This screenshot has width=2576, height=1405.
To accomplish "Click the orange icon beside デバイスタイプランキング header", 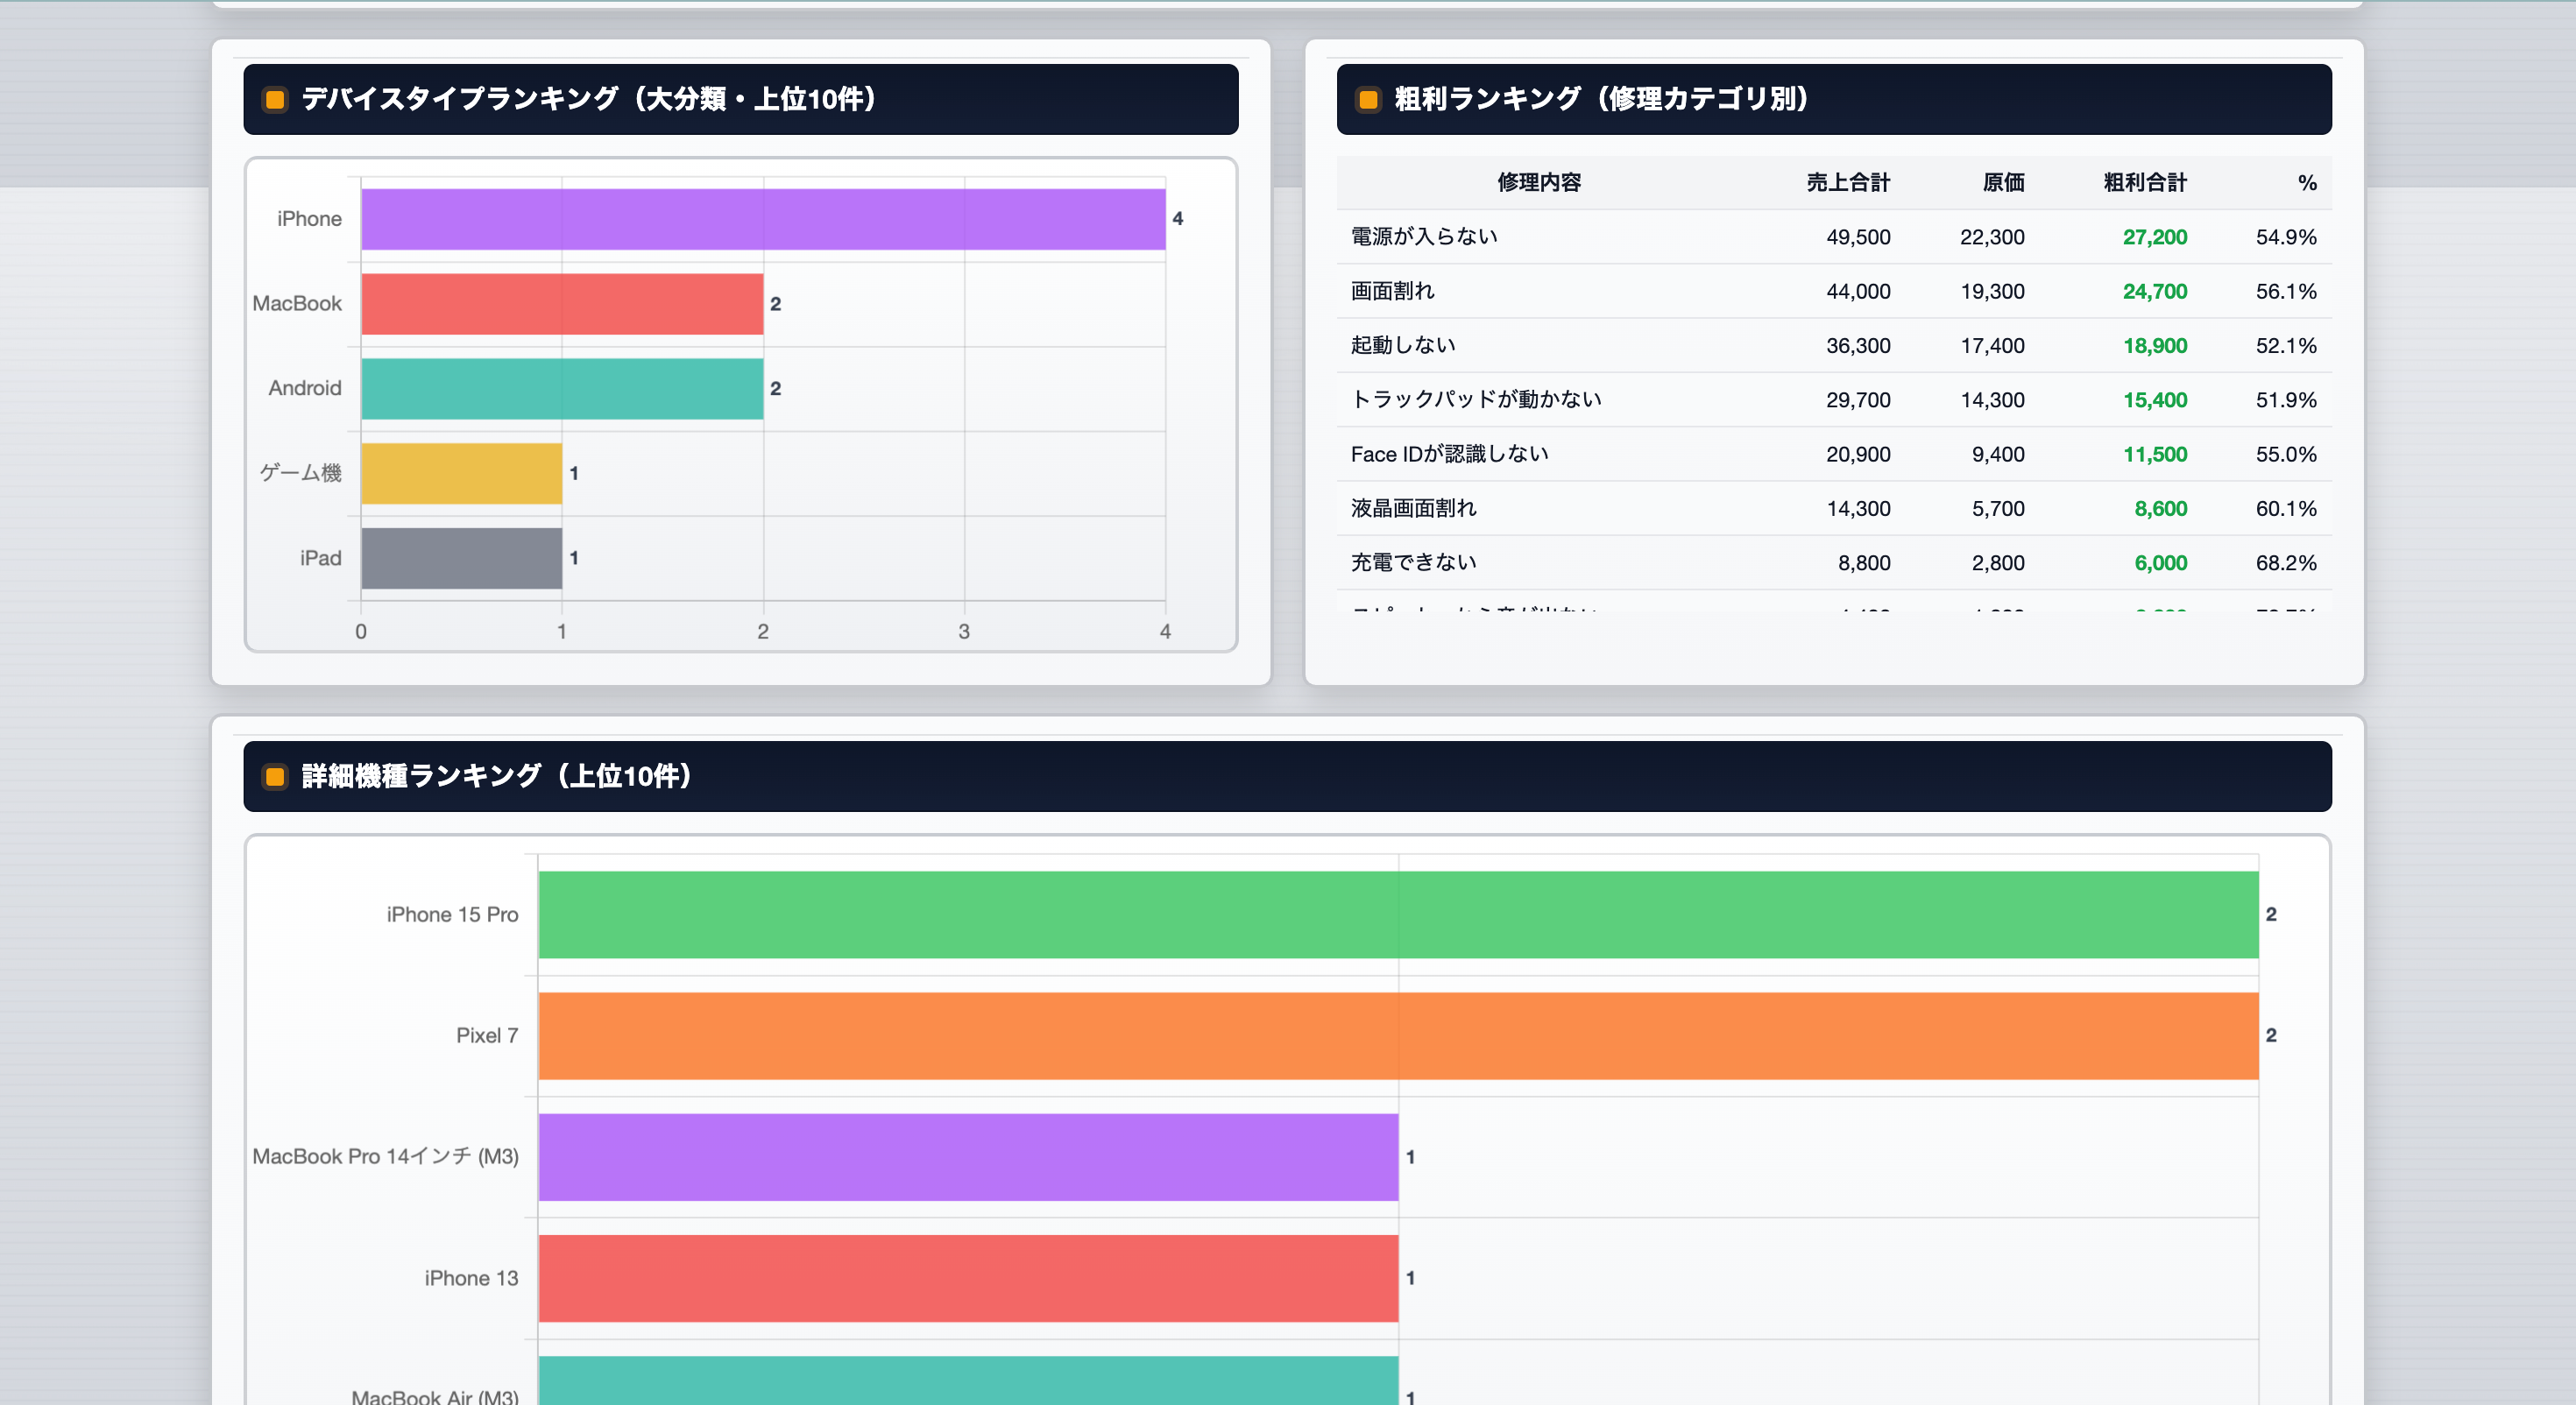I will point(274,99).
